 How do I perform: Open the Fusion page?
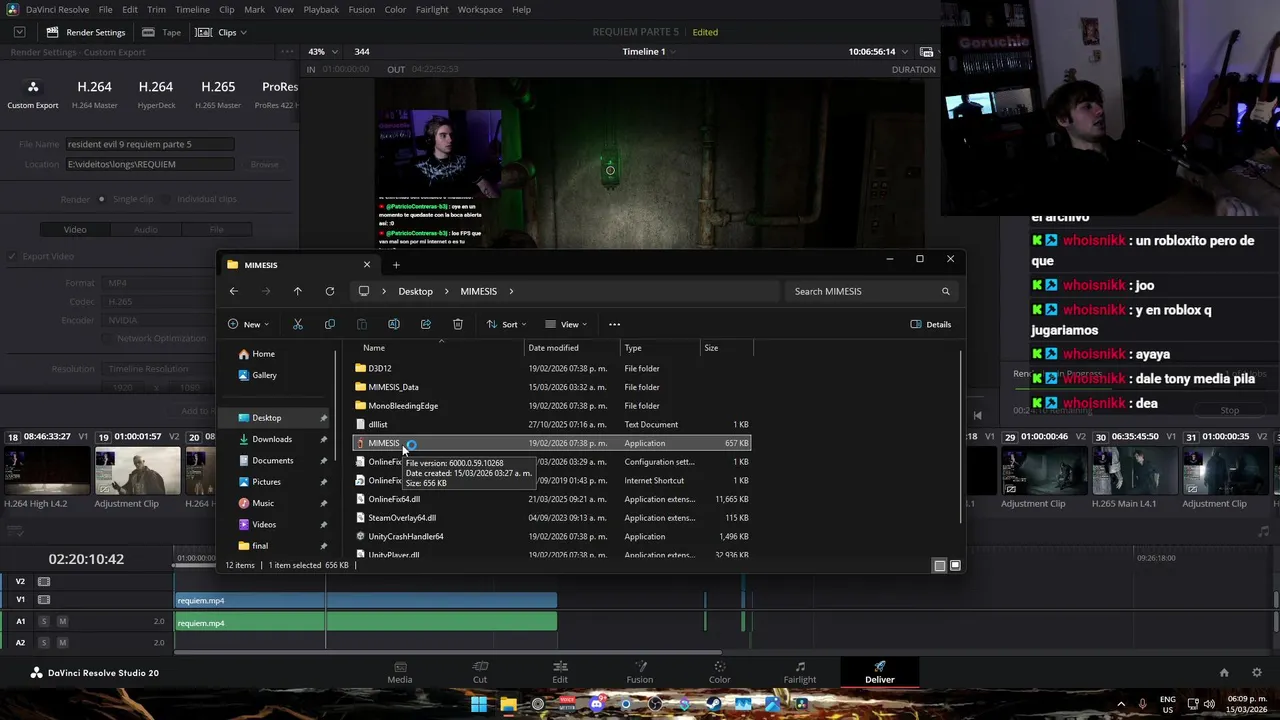coord(640,672)
